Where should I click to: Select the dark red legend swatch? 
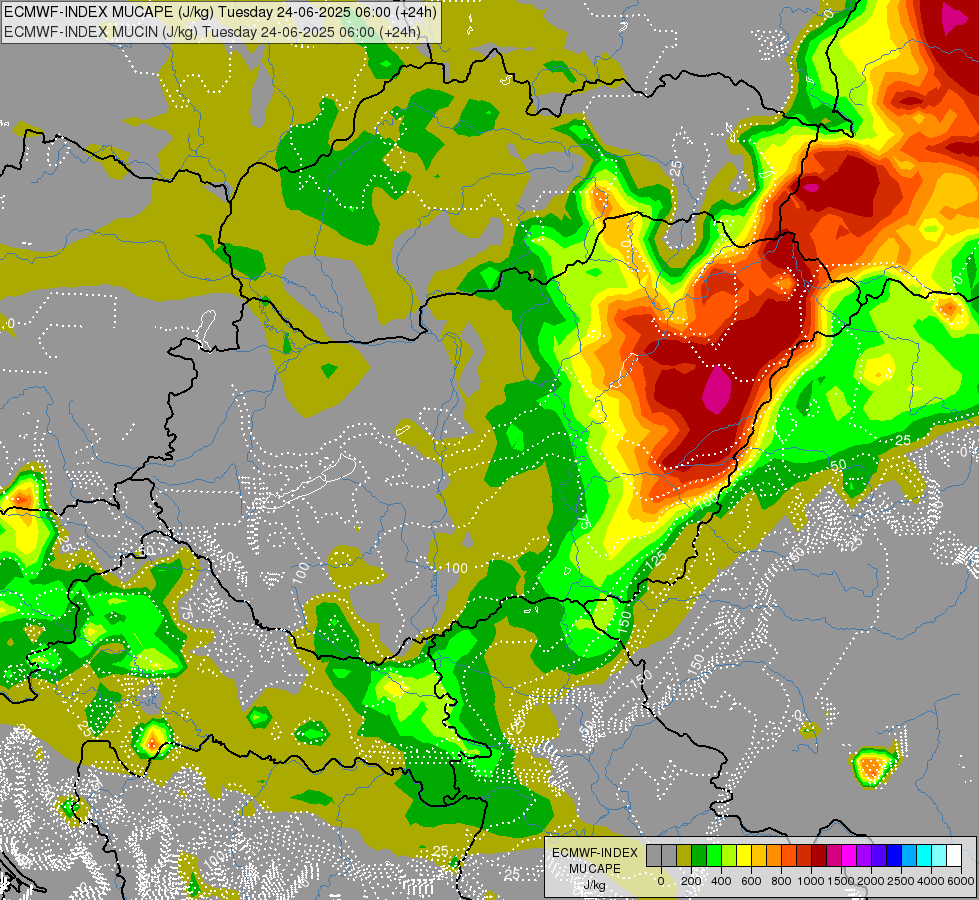coord(820,855)
